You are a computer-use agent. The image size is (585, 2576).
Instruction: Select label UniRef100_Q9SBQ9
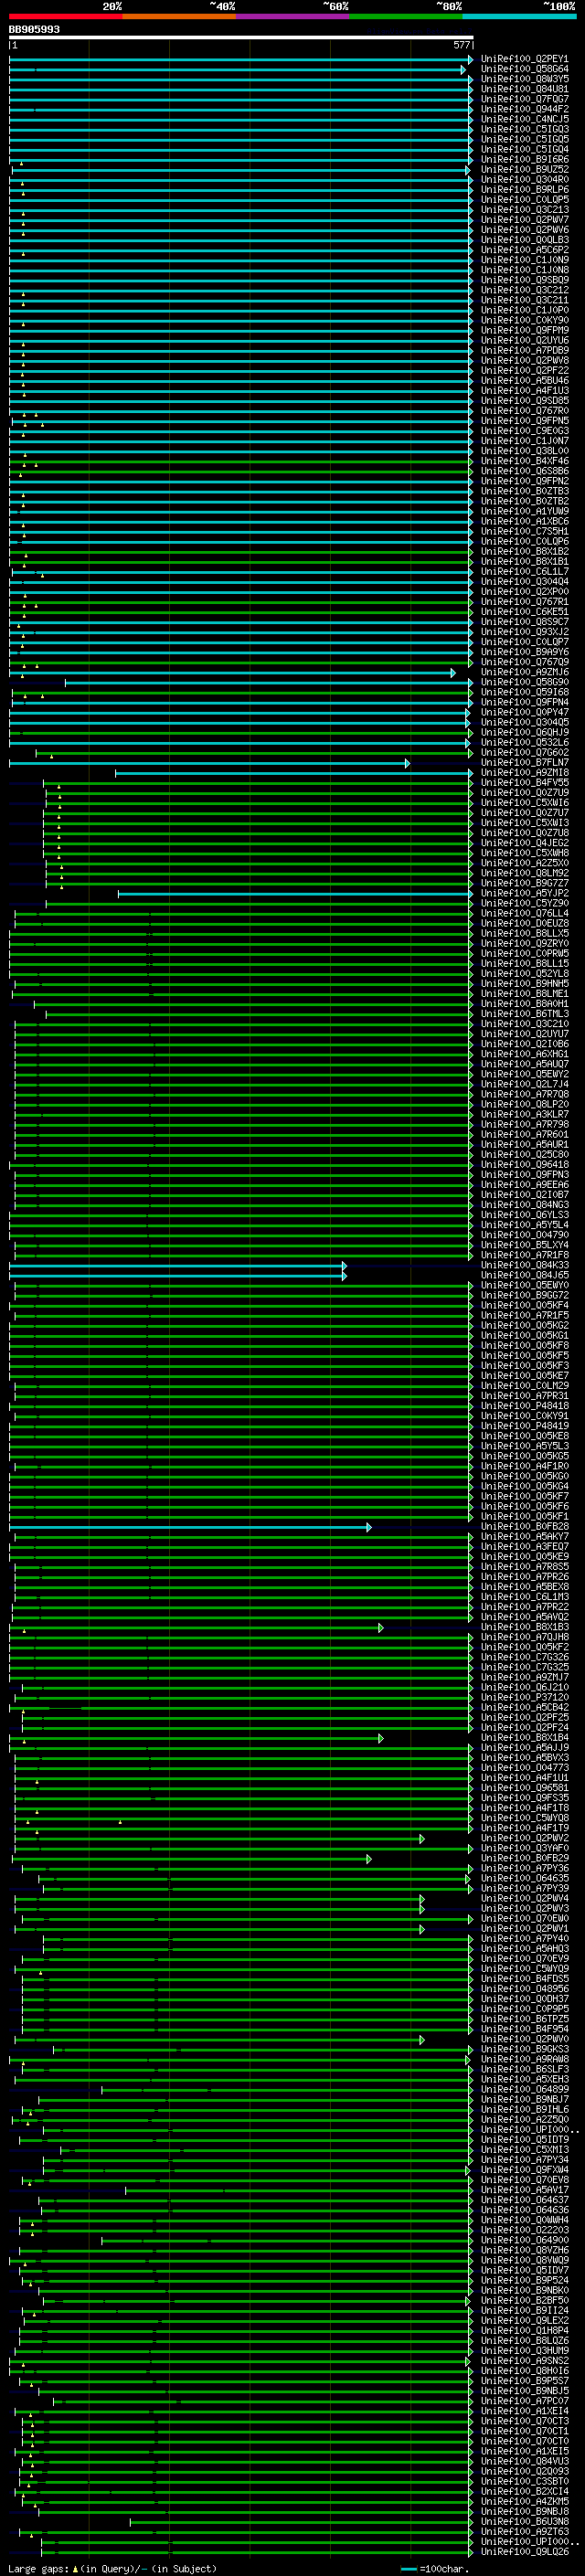525,280
